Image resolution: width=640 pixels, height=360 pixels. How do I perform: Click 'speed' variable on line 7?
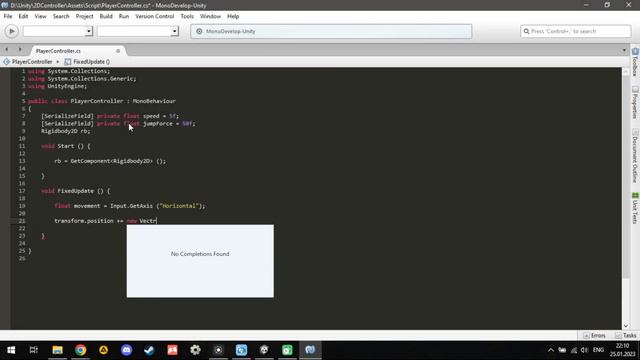coord(151,116)
